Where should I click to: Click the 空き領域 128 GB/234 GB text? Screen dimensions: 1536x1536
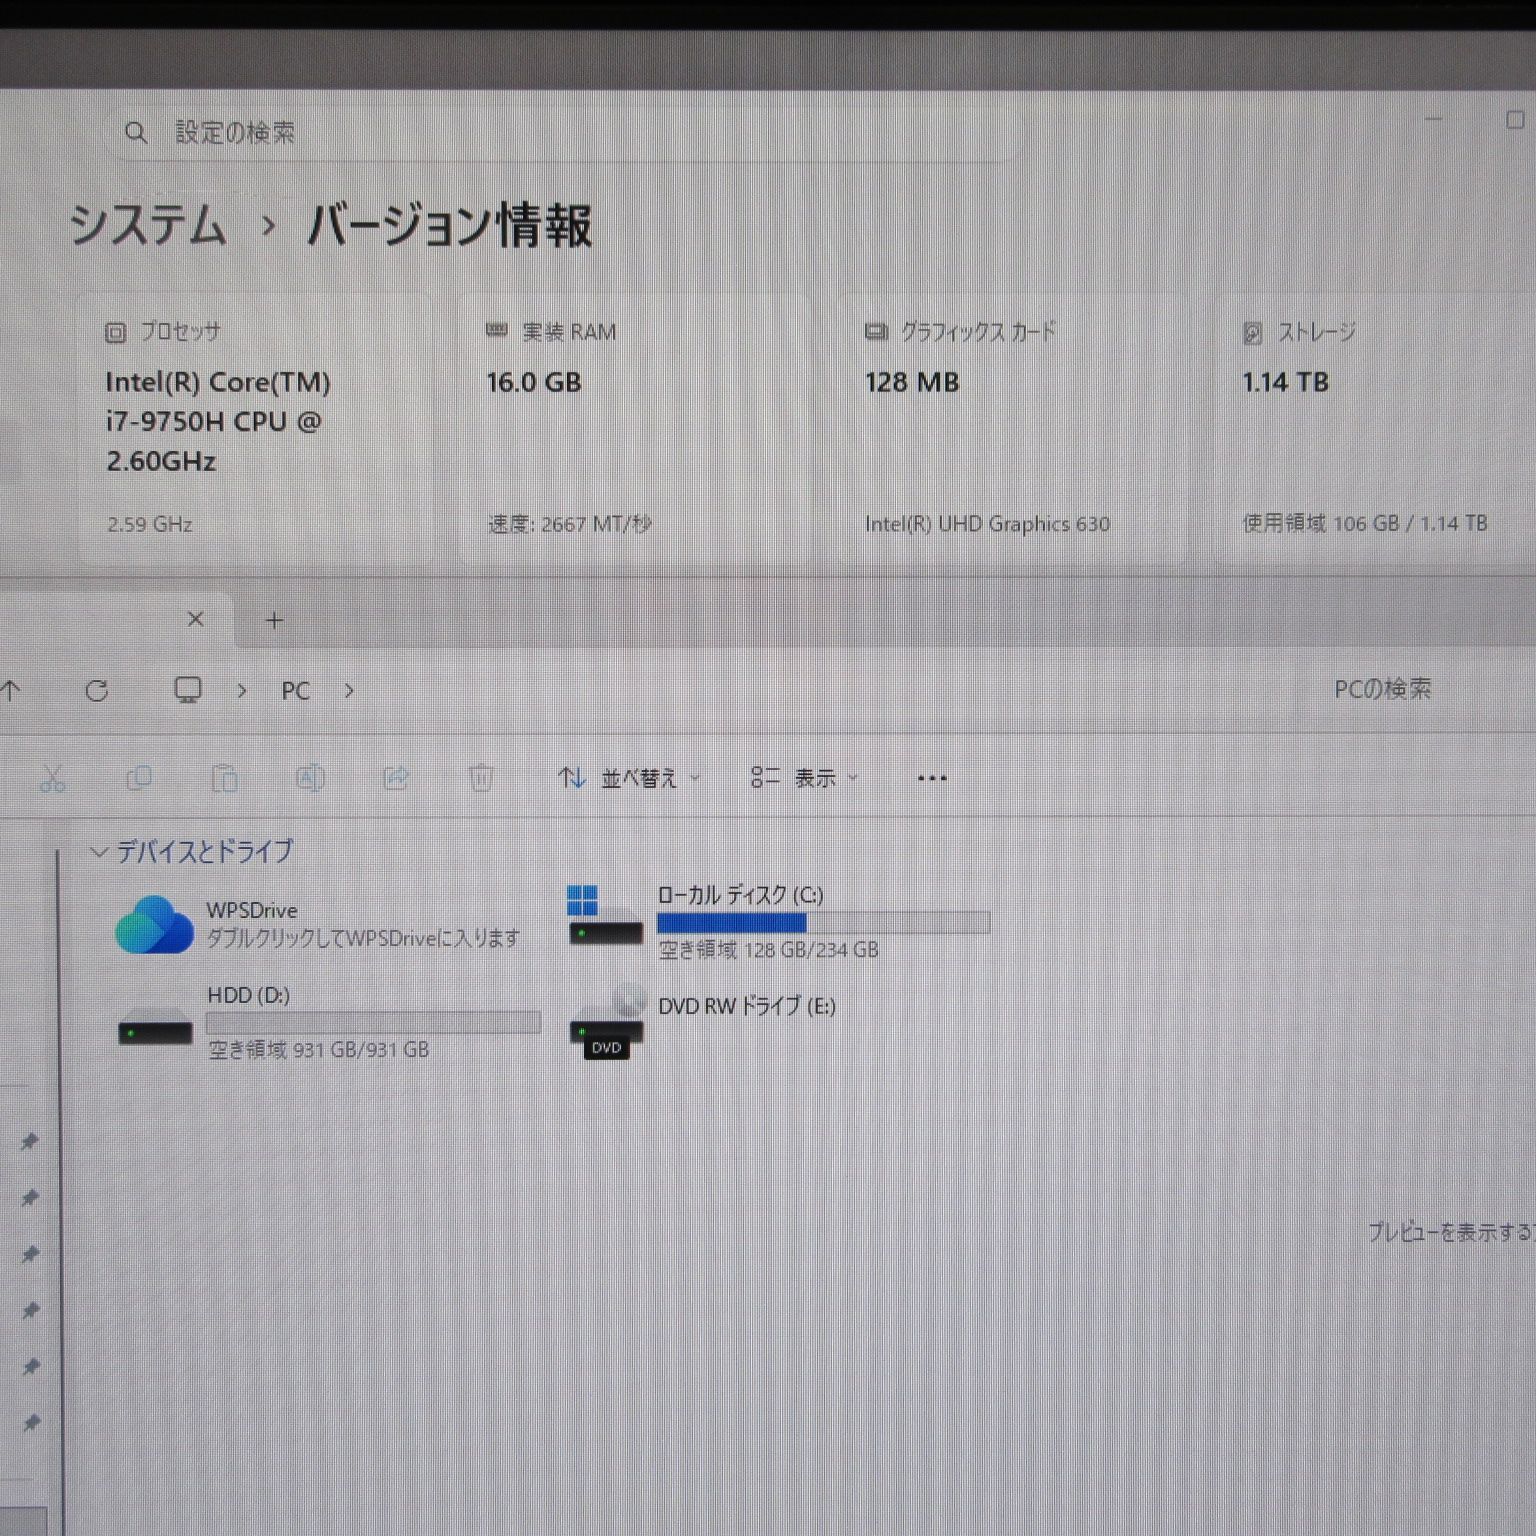pyautogui.click(x=768, y=950)
